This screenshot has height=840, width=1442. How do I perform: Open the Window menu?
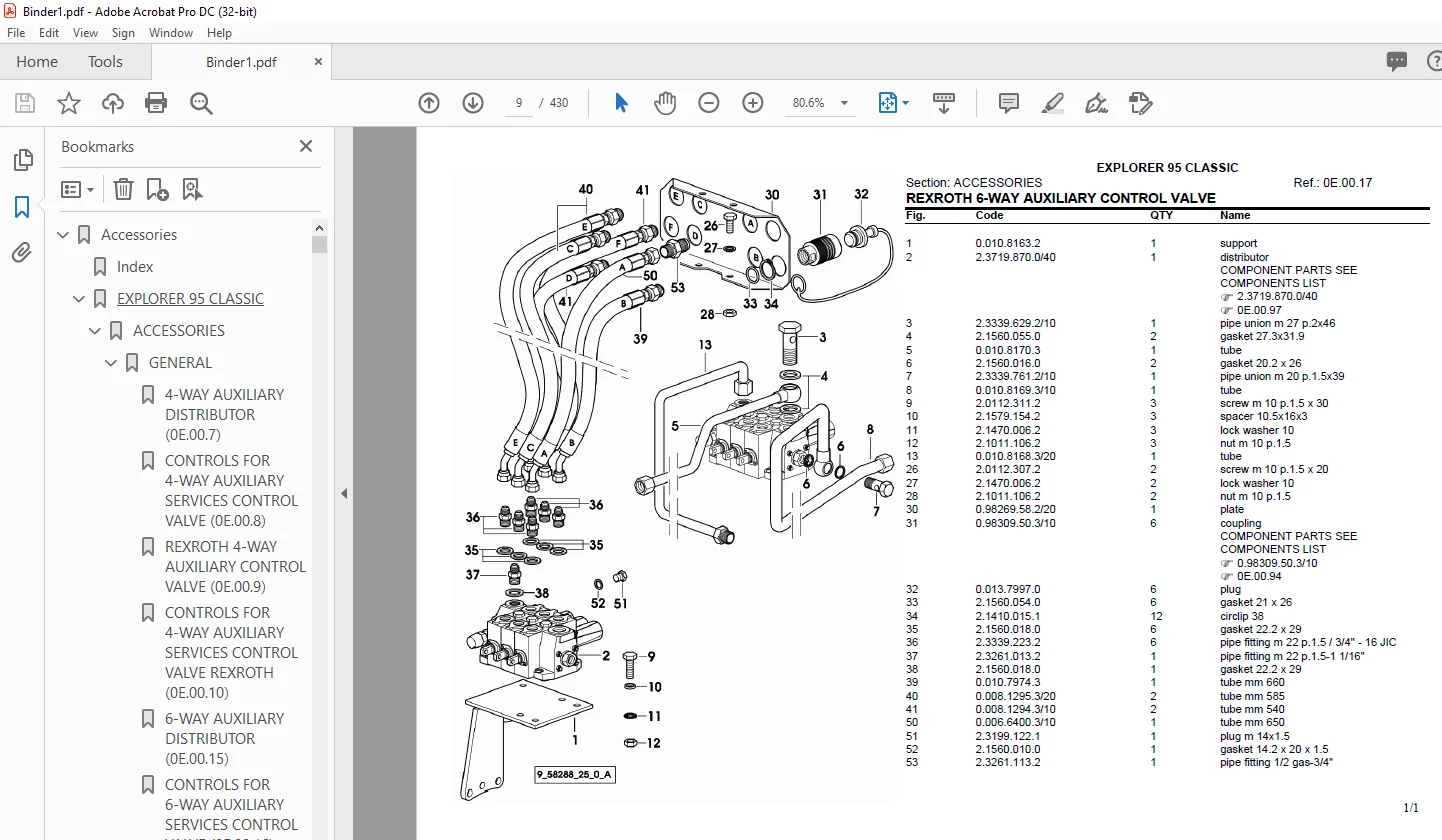(x=171, y=33)
